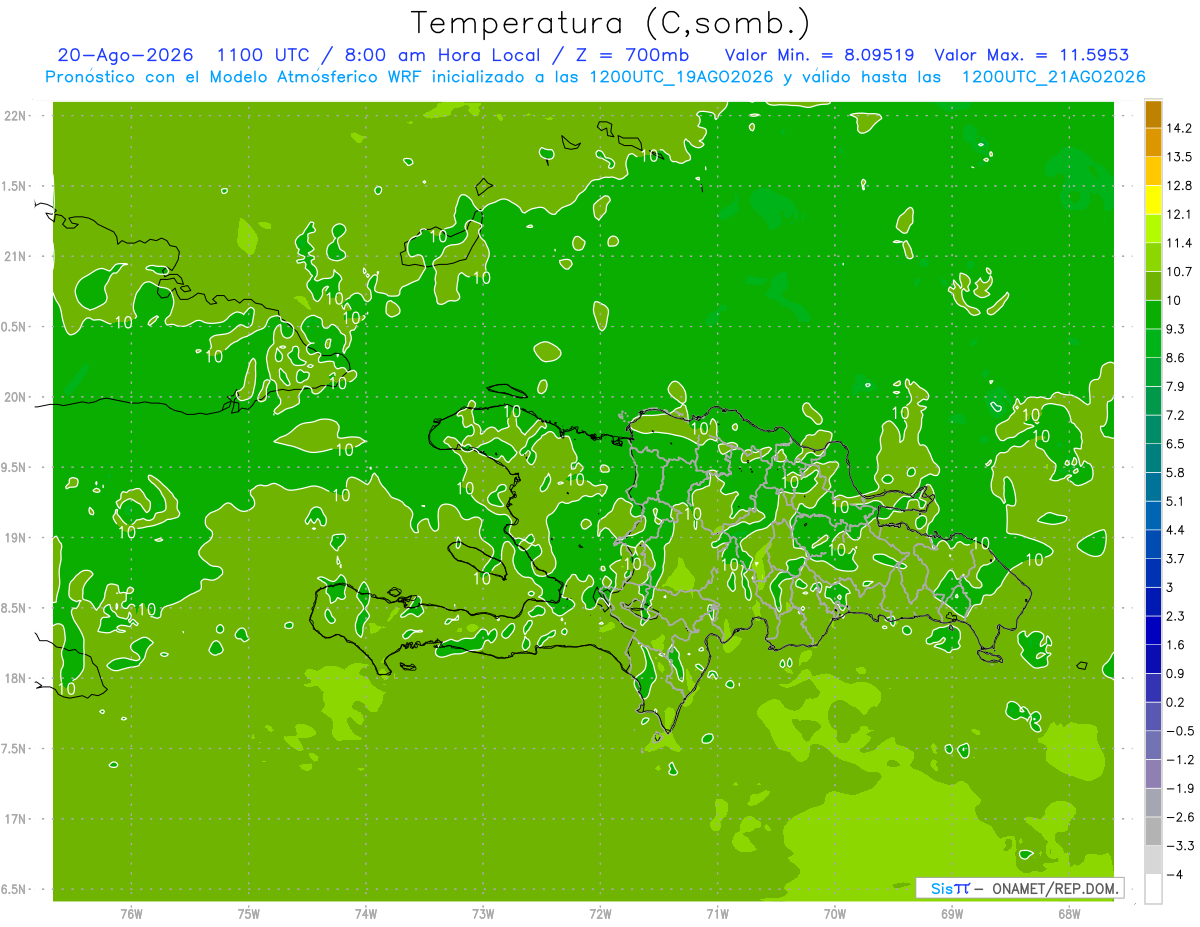Click the date text '20-Ago-2026'
Viewport: 1200px width, 927px height.
[124, 55]
